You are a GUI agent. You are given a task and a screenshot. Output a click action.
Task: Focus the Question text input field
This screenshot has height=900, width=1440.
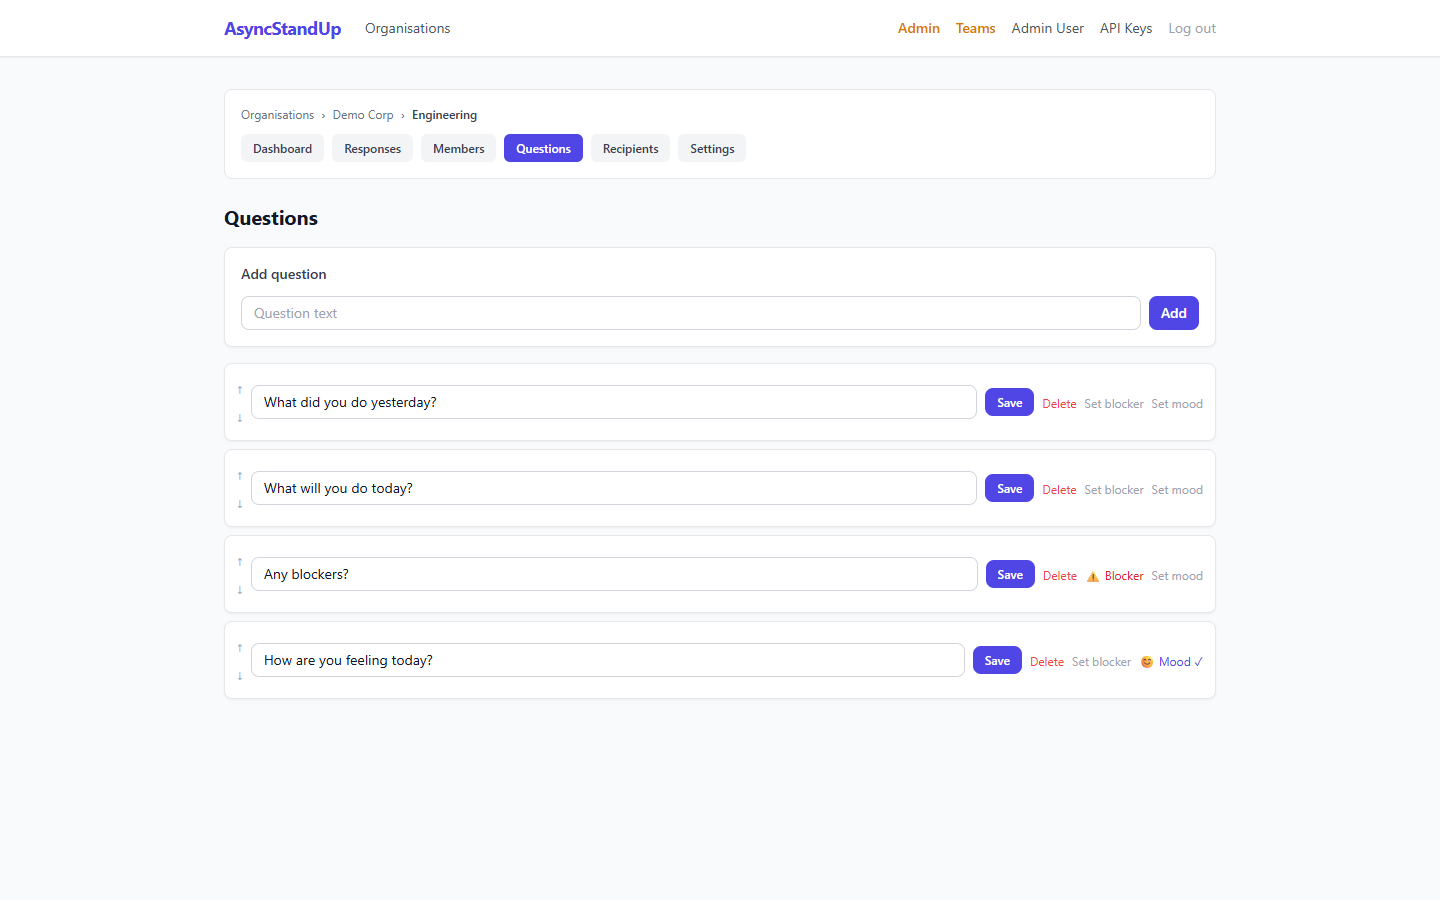tap(690, 313)
